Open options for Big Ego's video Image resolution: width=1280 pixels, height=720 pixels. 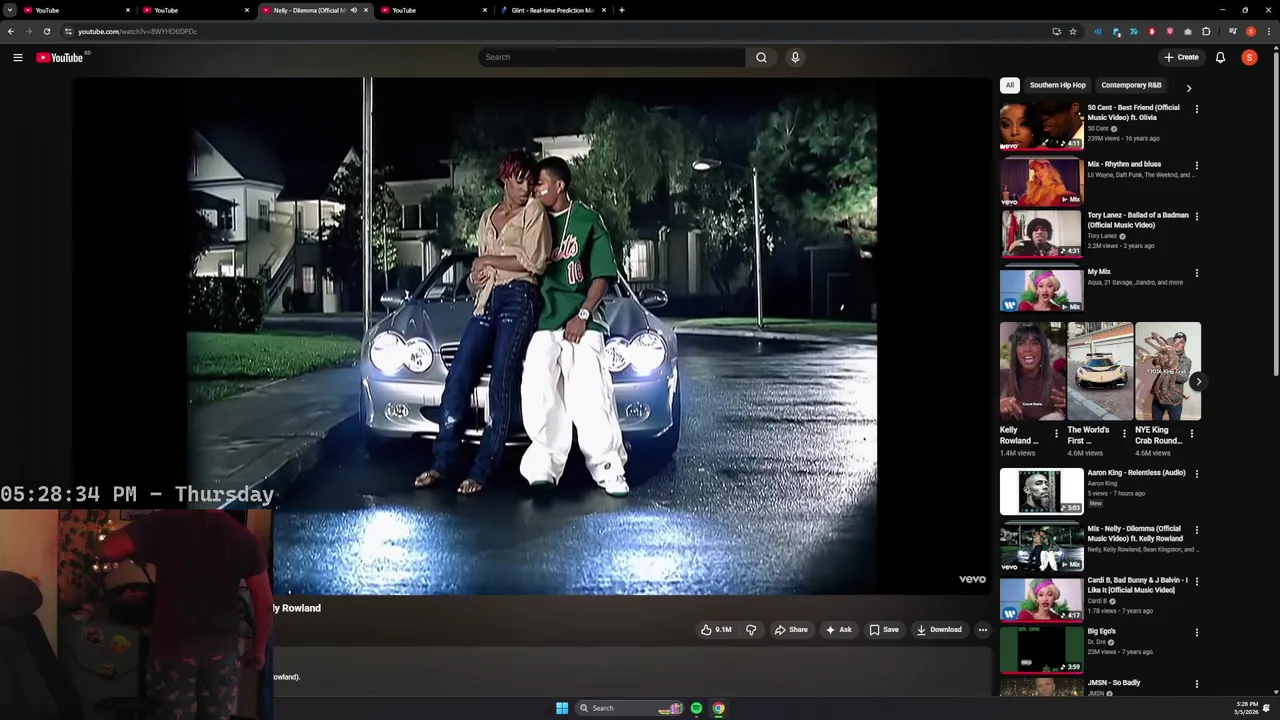tap(1196, 633)
